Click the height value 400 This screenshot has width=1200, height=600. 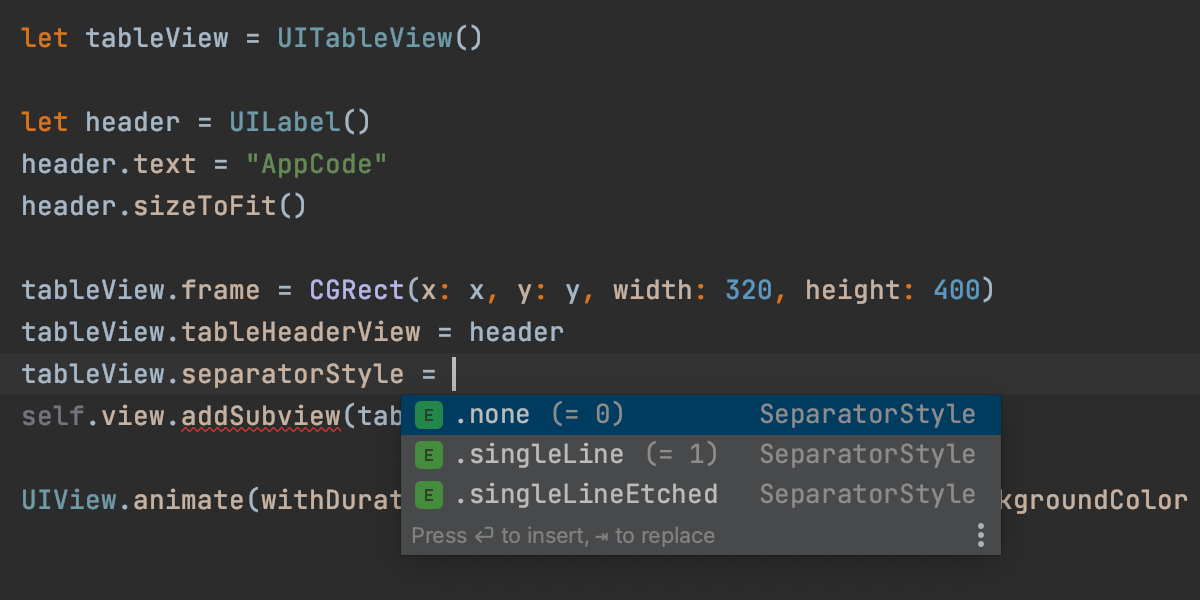point(956,291)
